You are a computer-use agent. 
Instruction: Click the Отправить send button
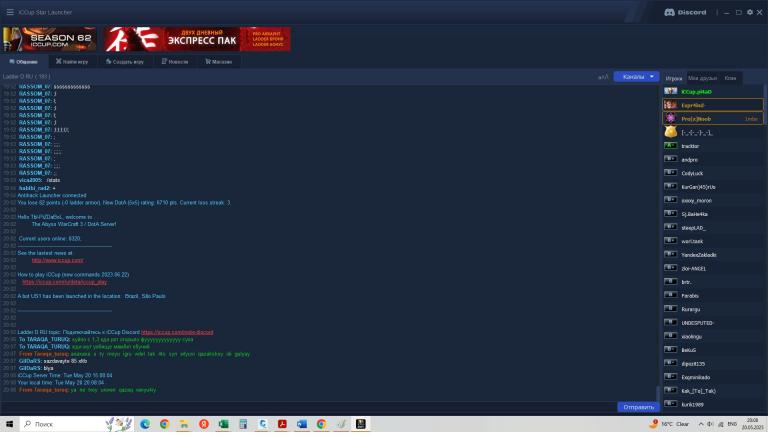tap(638, 407)
